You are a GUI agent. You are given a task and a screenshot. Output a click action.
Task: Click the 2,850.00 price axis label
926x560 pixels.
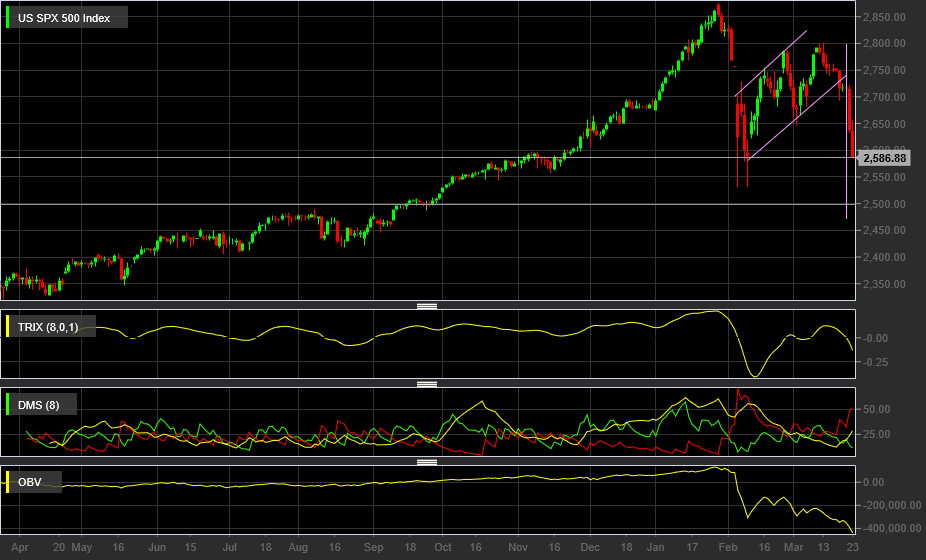click(884, 17)
